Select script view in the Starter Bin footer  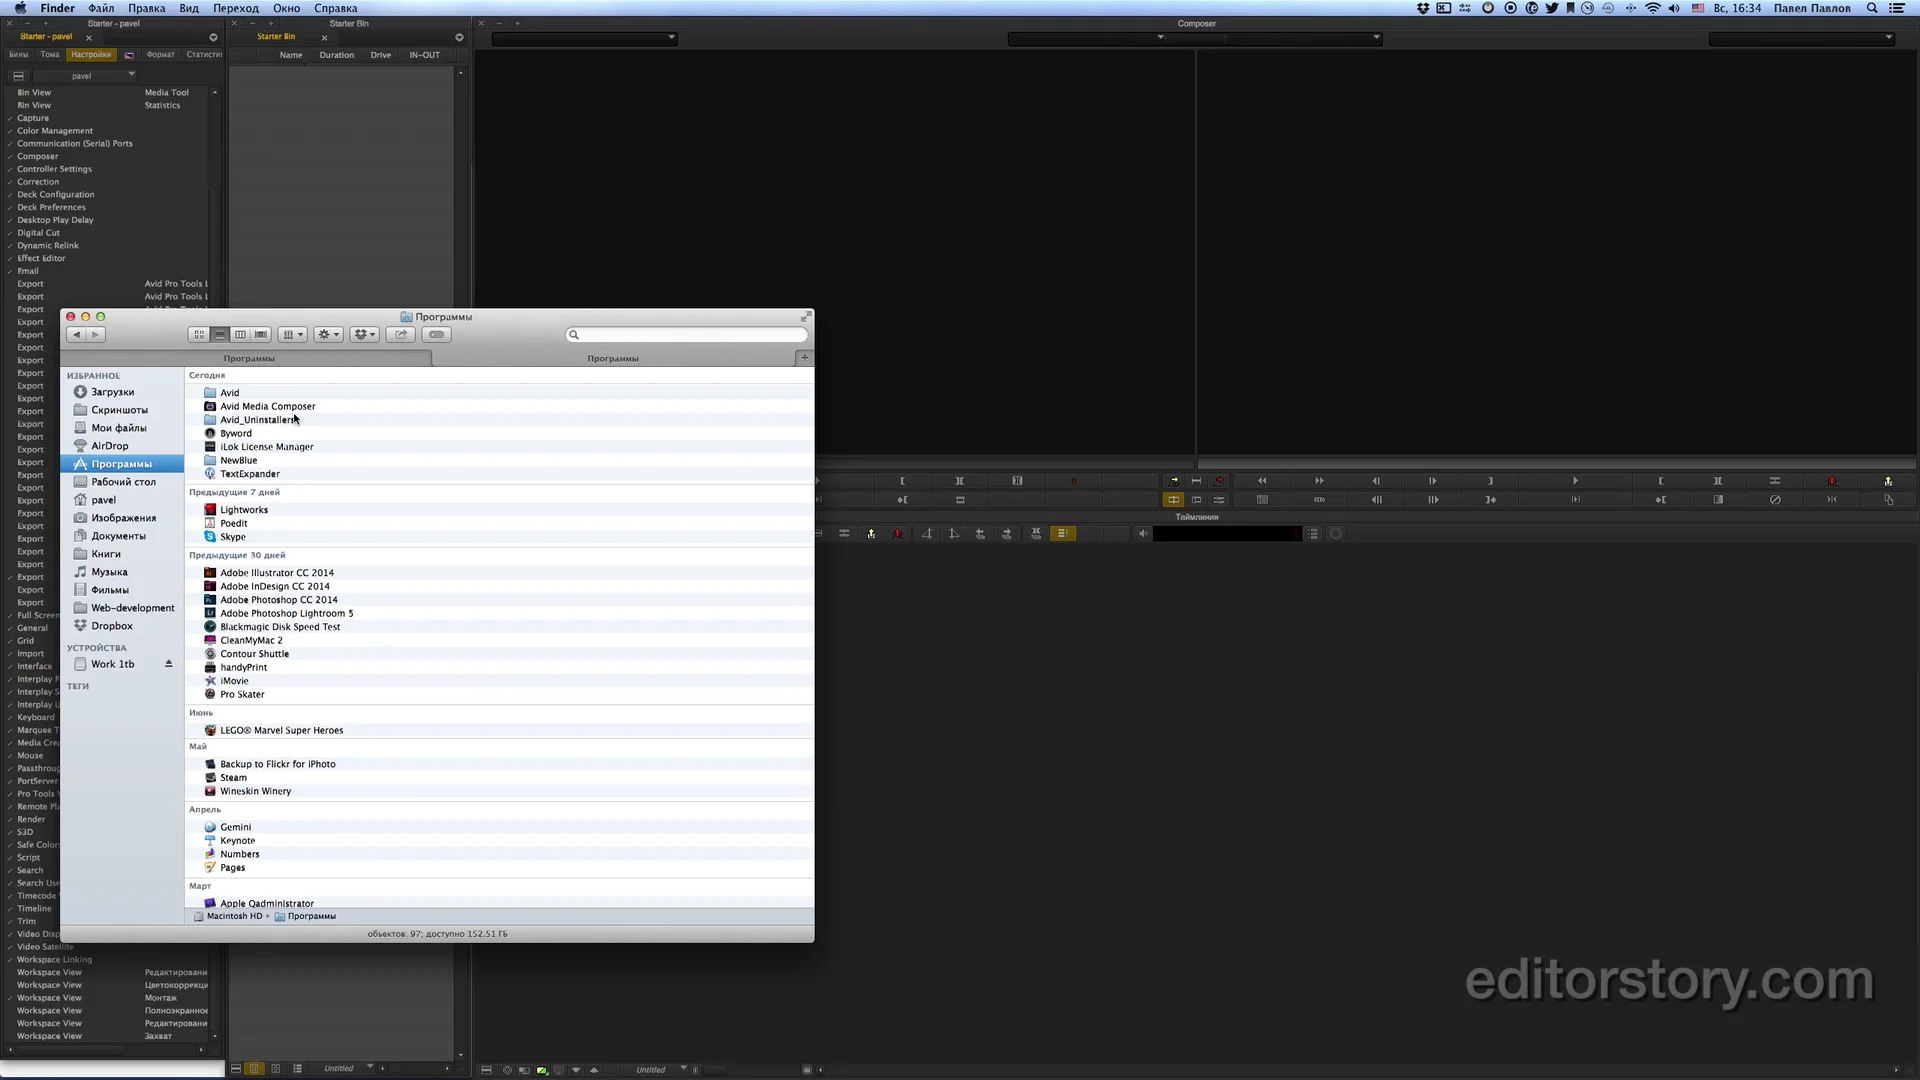(297, 1069)
